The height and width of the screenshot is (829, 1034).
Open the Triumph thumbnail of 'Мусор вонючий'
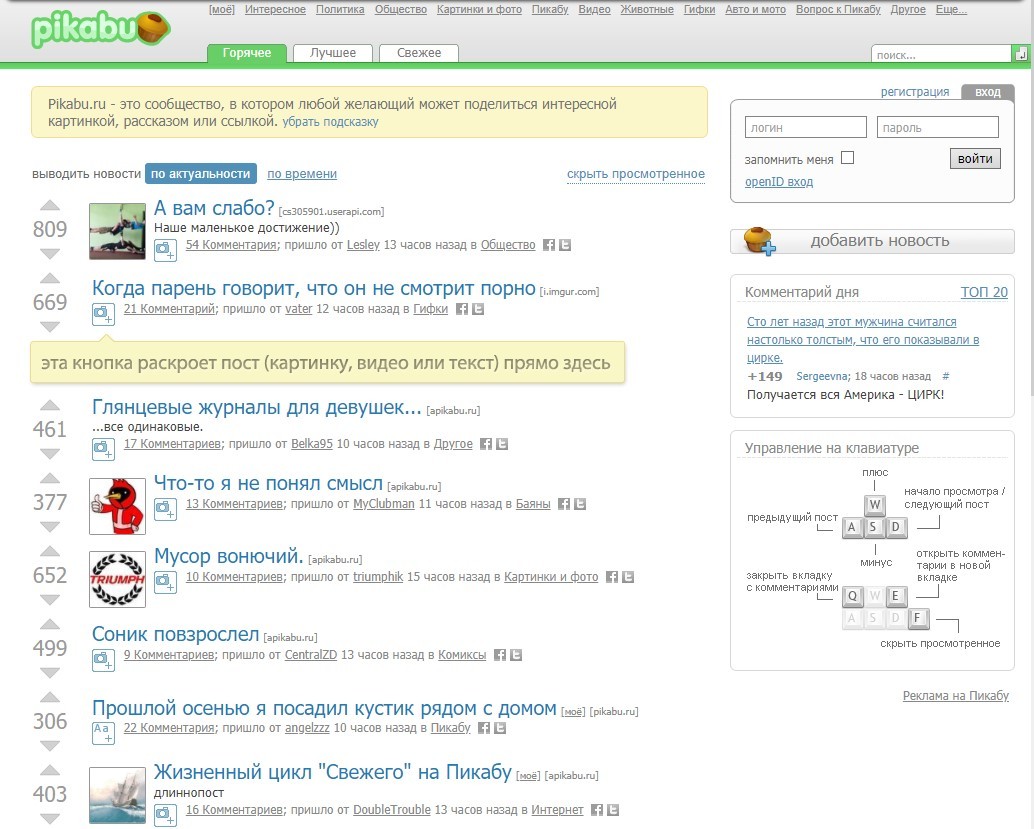[117, 579]
